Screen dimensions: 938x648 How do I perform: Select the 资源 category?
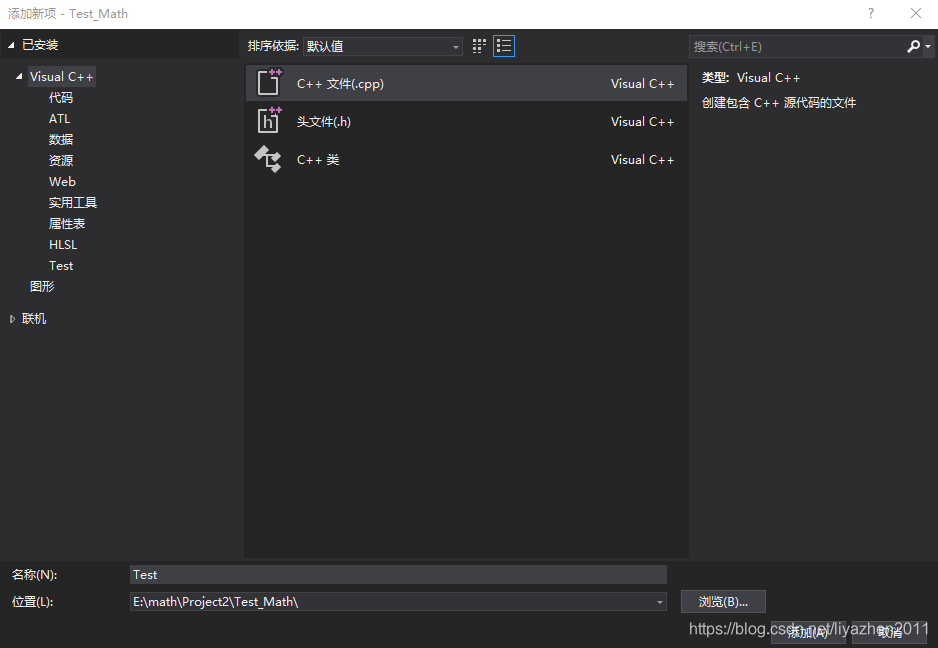[61, 160]
